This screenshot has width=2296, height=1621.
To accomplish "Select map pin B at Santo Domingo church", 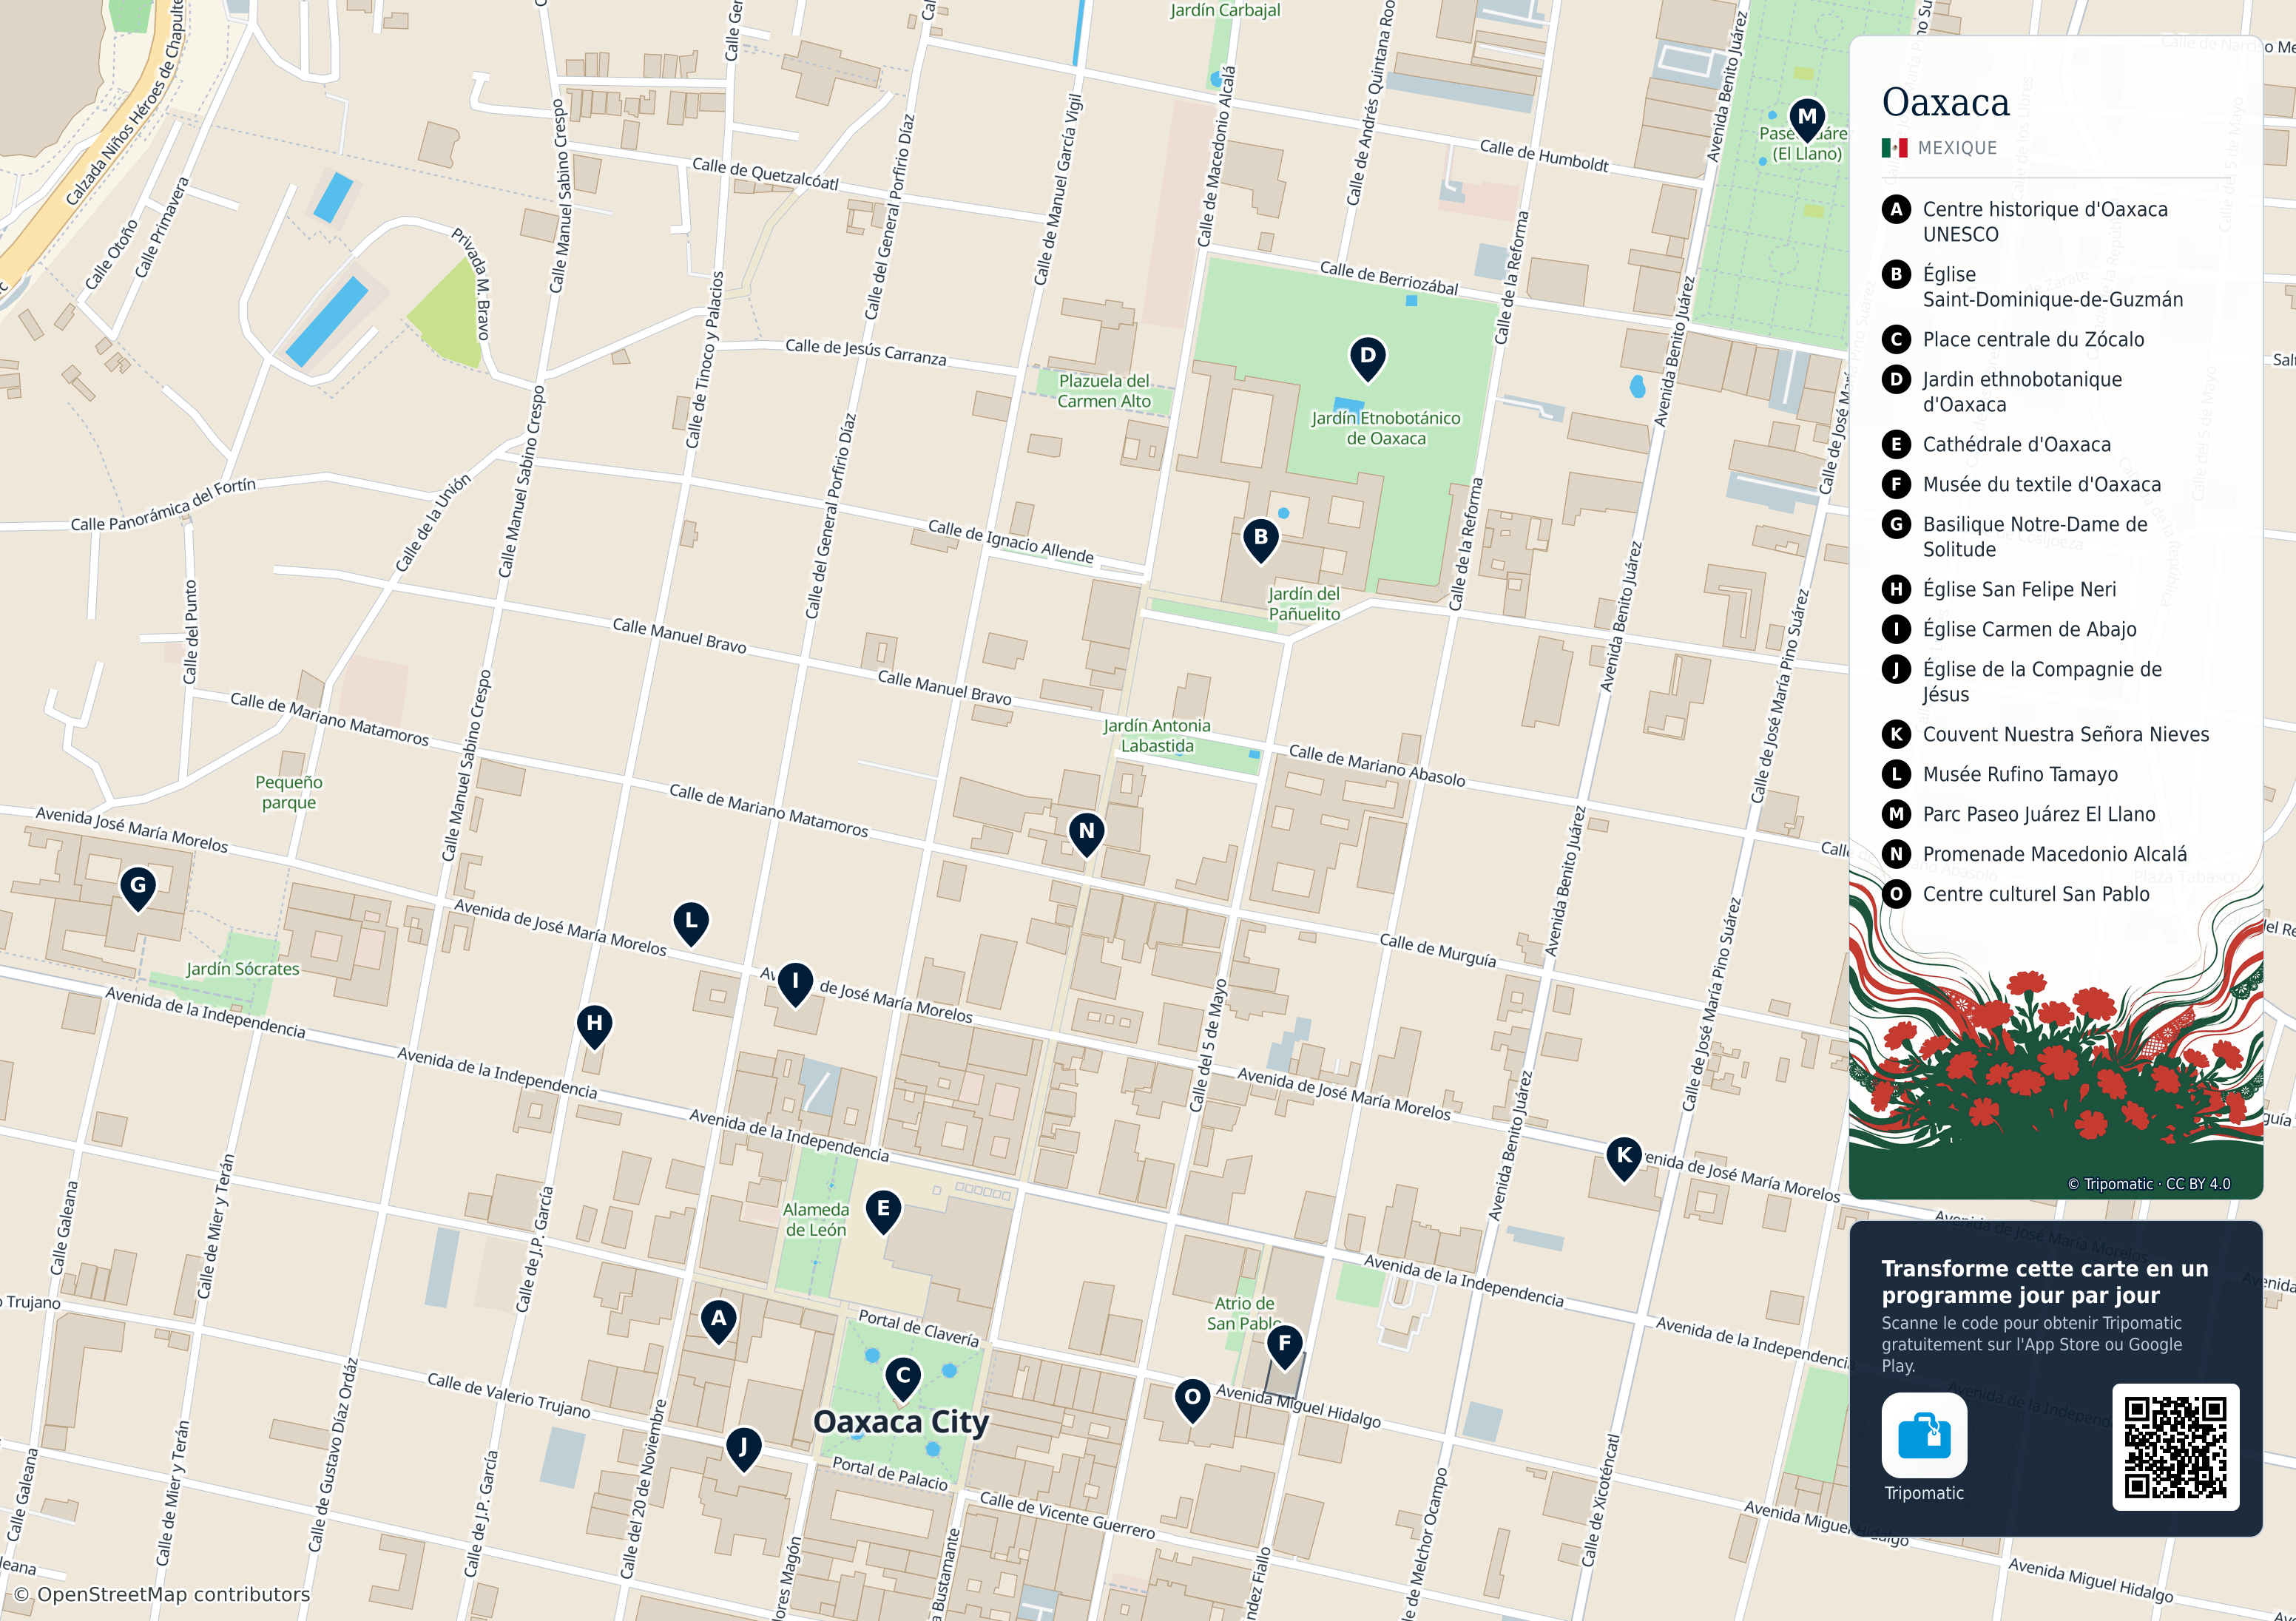I will [1260, 540].
